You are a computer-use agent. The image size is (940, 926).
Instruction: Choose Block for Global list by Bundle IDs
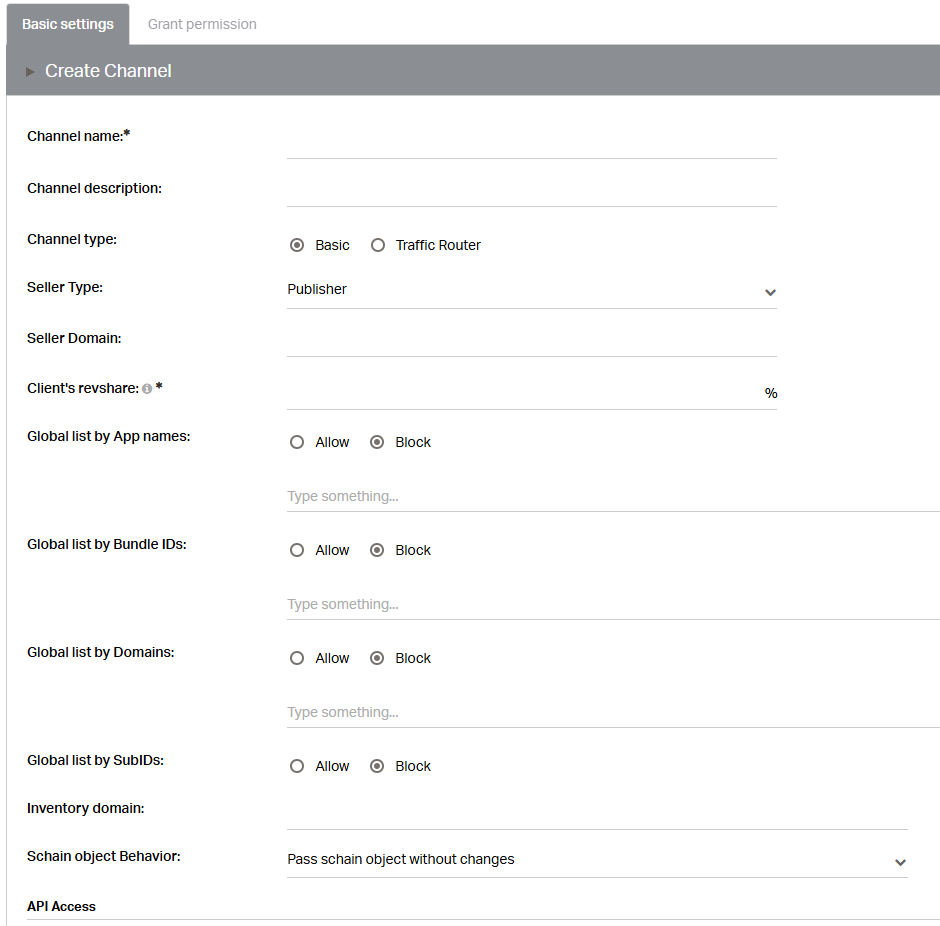377,550
